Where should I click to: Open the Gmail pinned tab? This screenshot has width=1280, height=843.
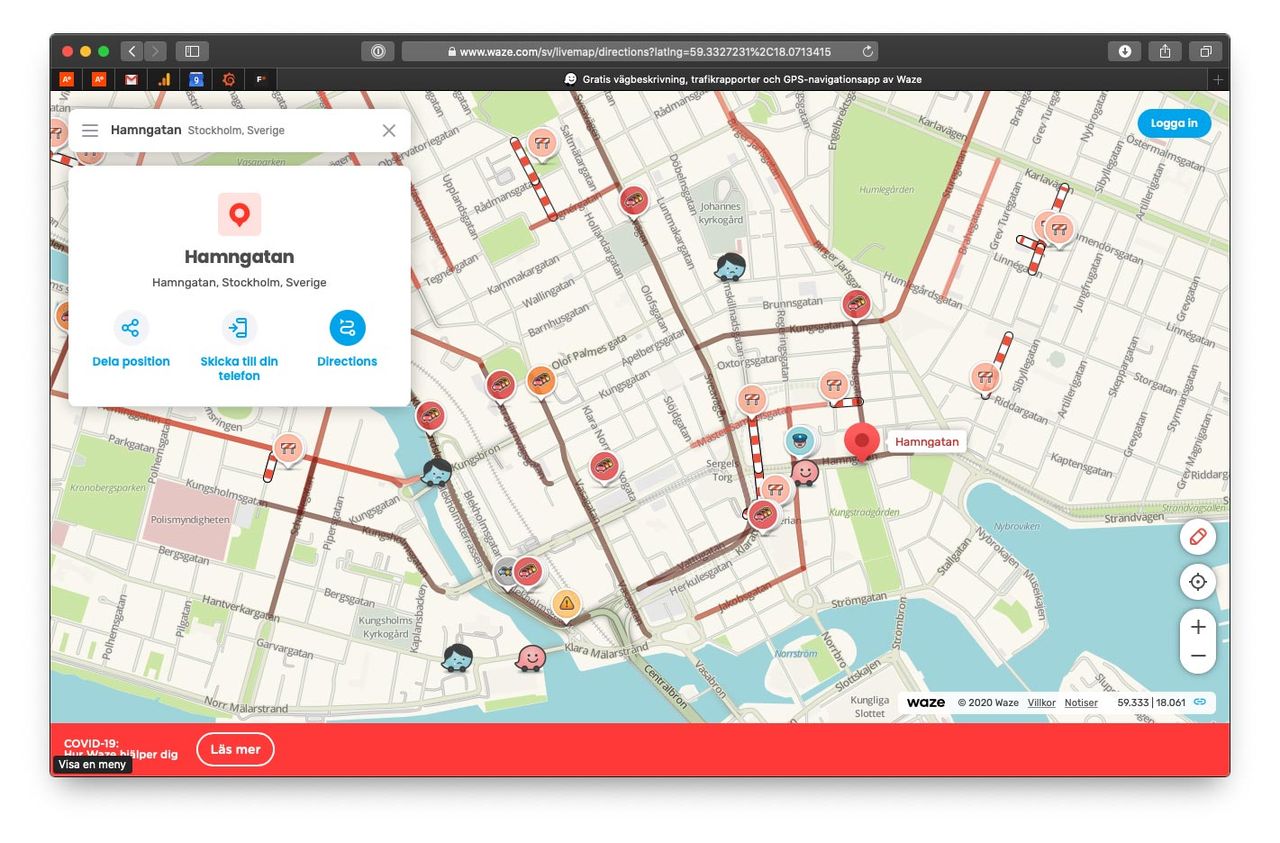point(131,79)
